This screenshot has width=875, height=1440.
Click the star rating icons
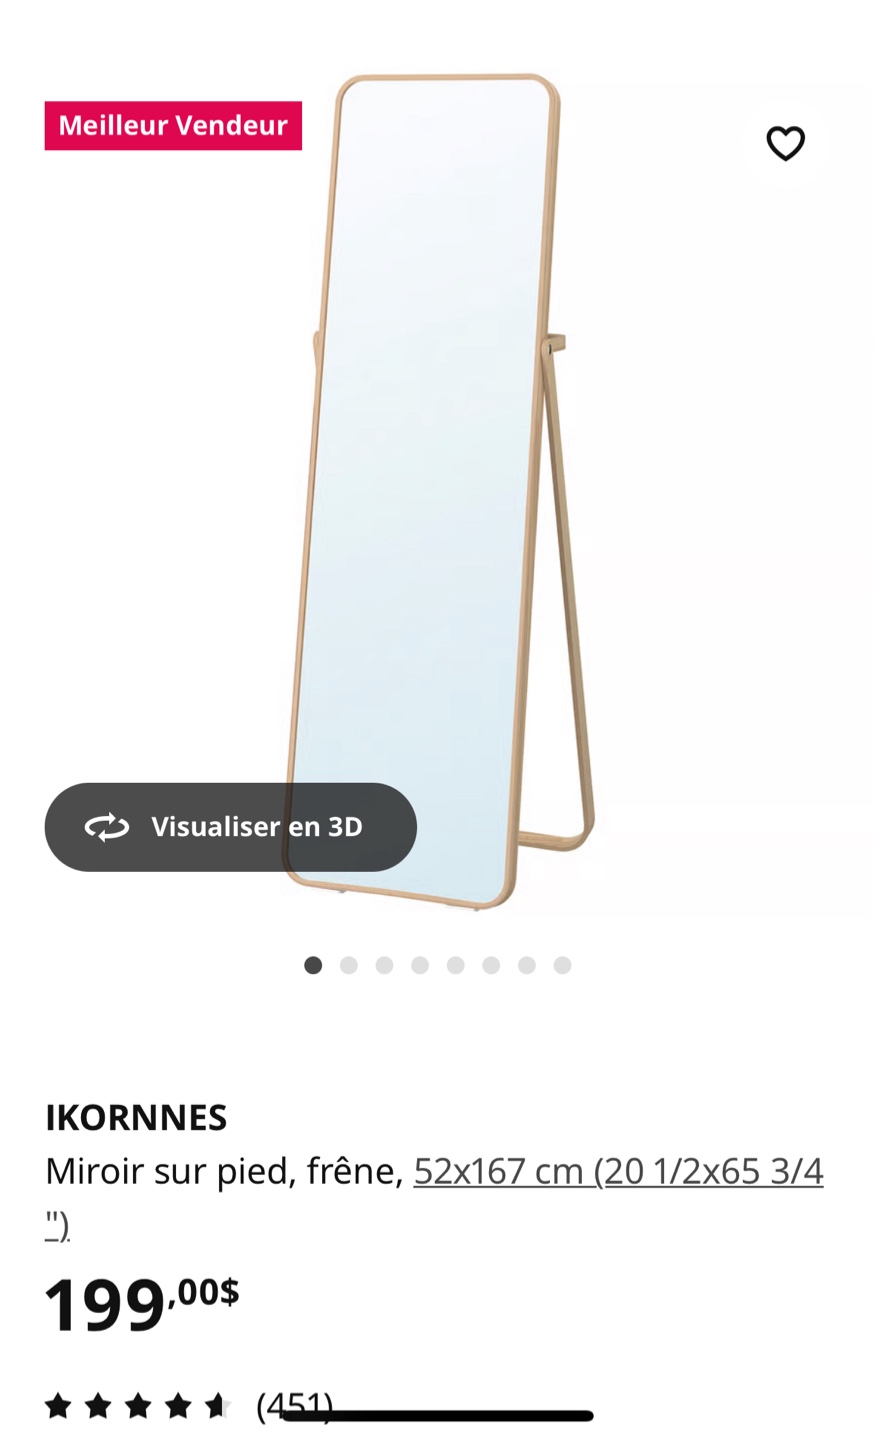pos(138,1407)
